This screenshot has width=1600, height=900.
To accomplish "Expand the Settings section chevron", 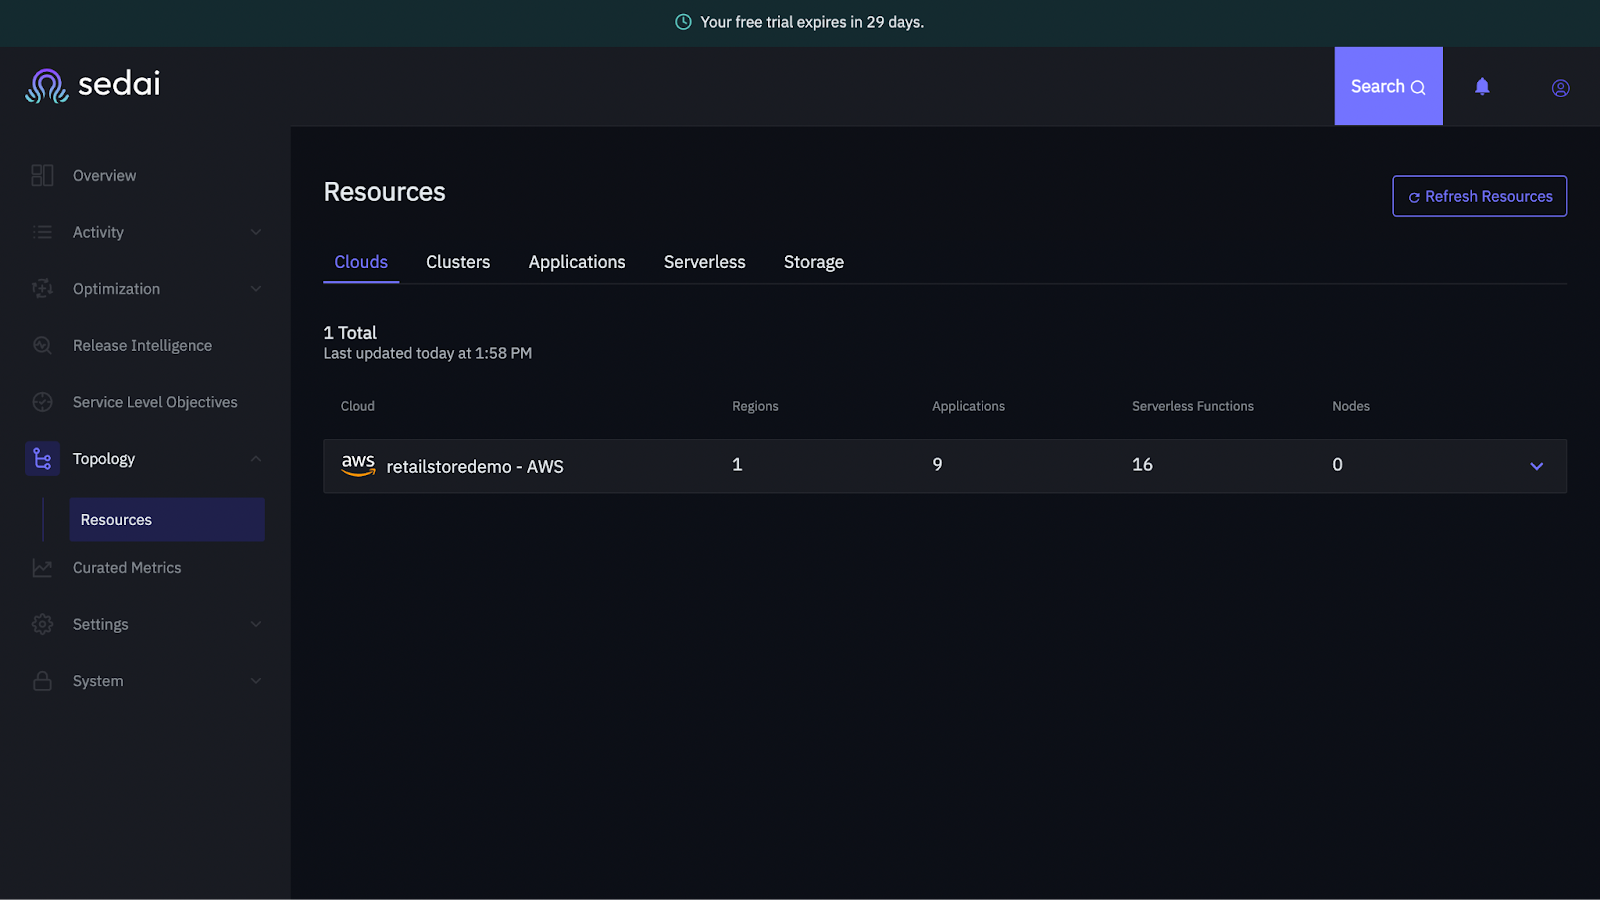I will [257, 624].
